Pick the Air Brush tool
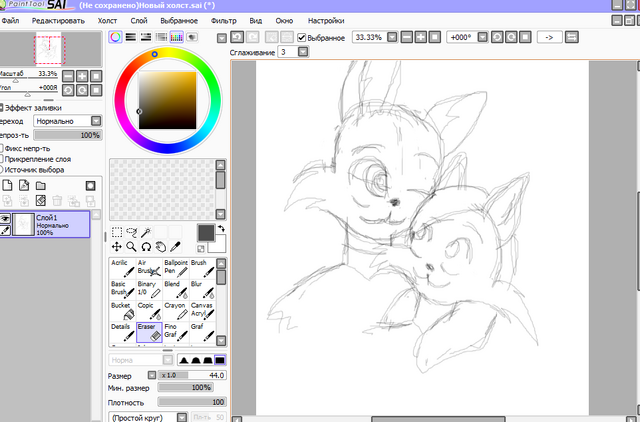 click(x=149, y=268)
